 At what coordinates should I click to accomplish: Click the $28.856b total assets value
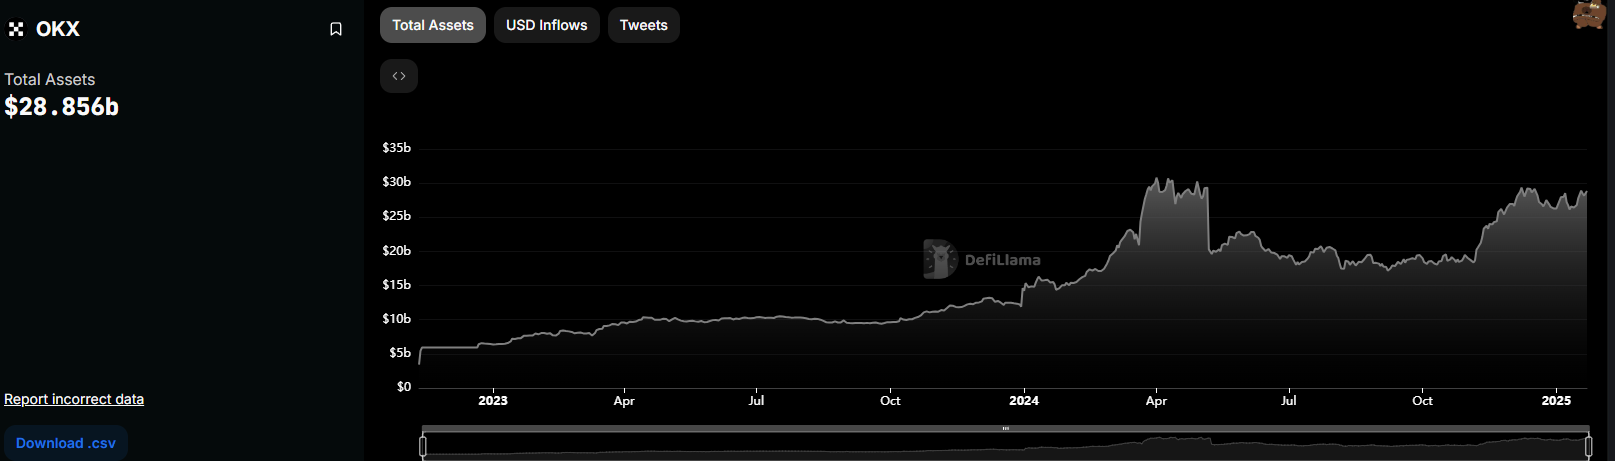tap(62, 107)
